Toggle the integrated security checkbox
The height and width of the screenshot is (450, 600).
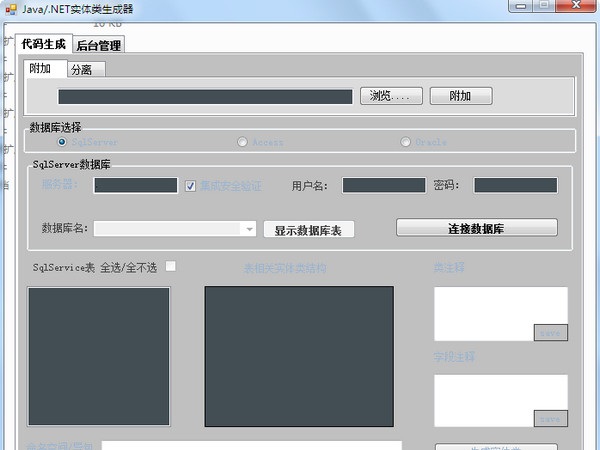tap(192, 185)
